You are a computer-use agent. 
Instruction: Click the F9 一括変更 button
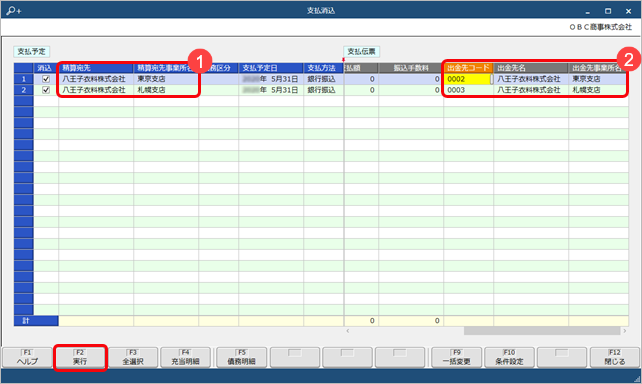point(457,357)
